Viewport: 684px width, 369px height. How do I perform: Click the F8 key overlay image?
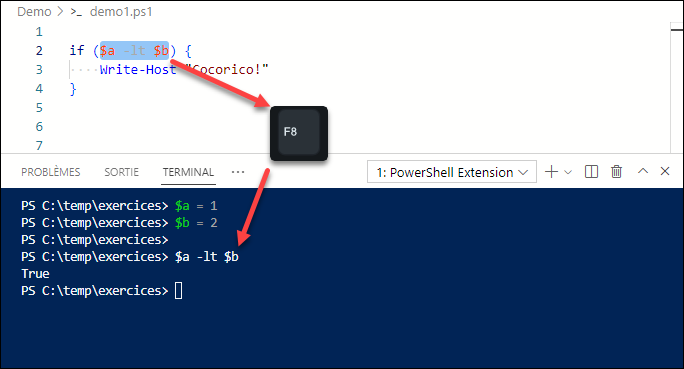tap(299, 133)
